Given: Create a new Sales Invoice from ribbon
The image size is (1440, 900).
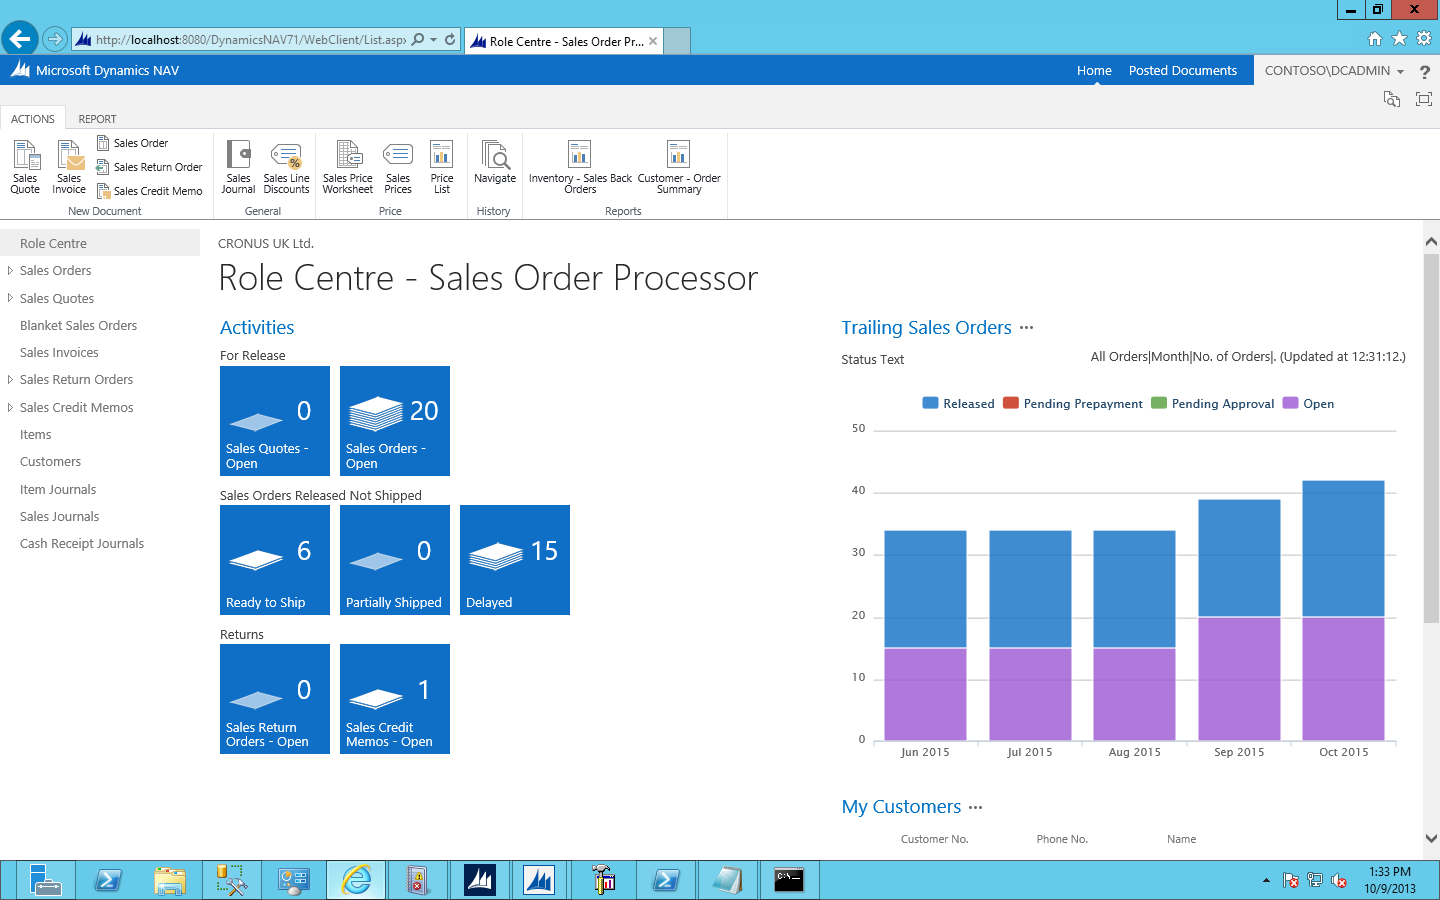Looking at the screenshot, I should (69, 167).
